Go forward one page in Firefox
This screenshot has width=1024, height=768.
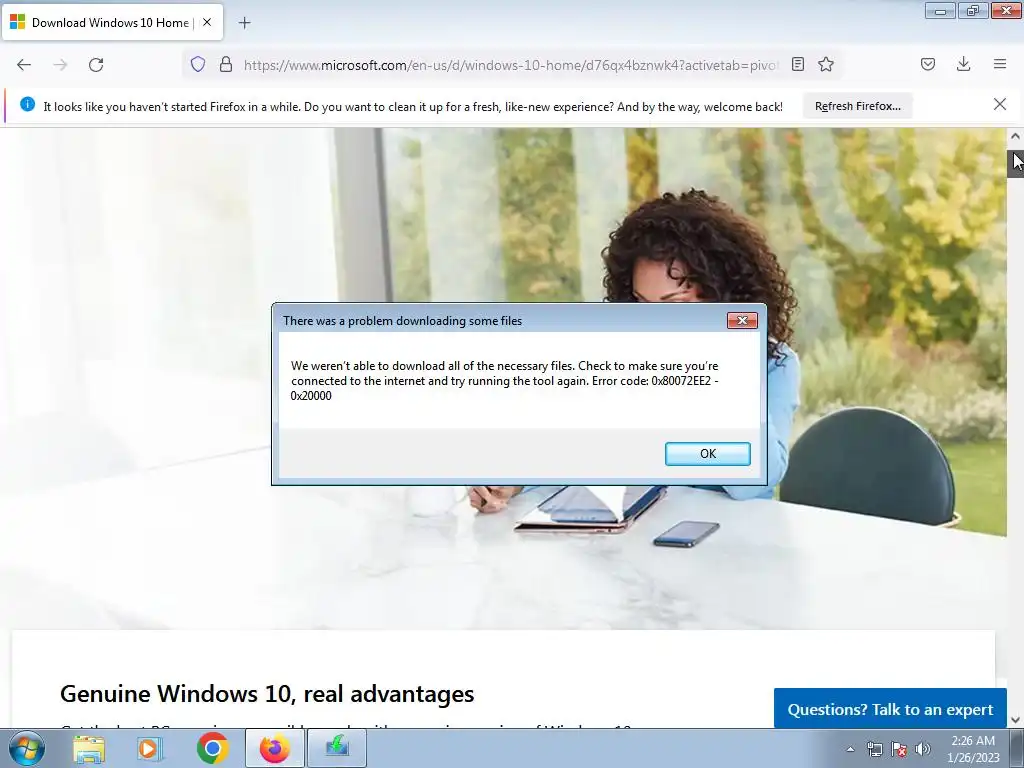pyautogui.click(x=60, y=64)
